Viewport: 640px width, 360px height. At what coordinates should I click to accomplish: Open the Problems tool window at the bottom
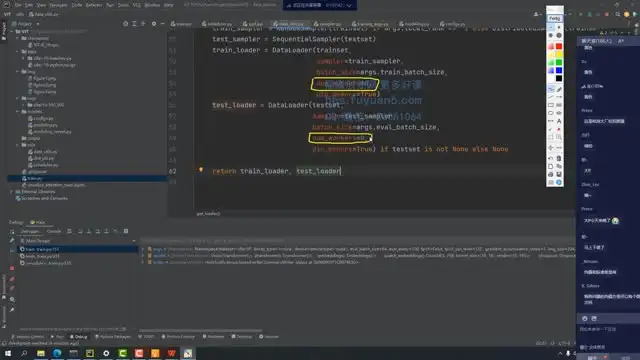click(x=213, y=337)
